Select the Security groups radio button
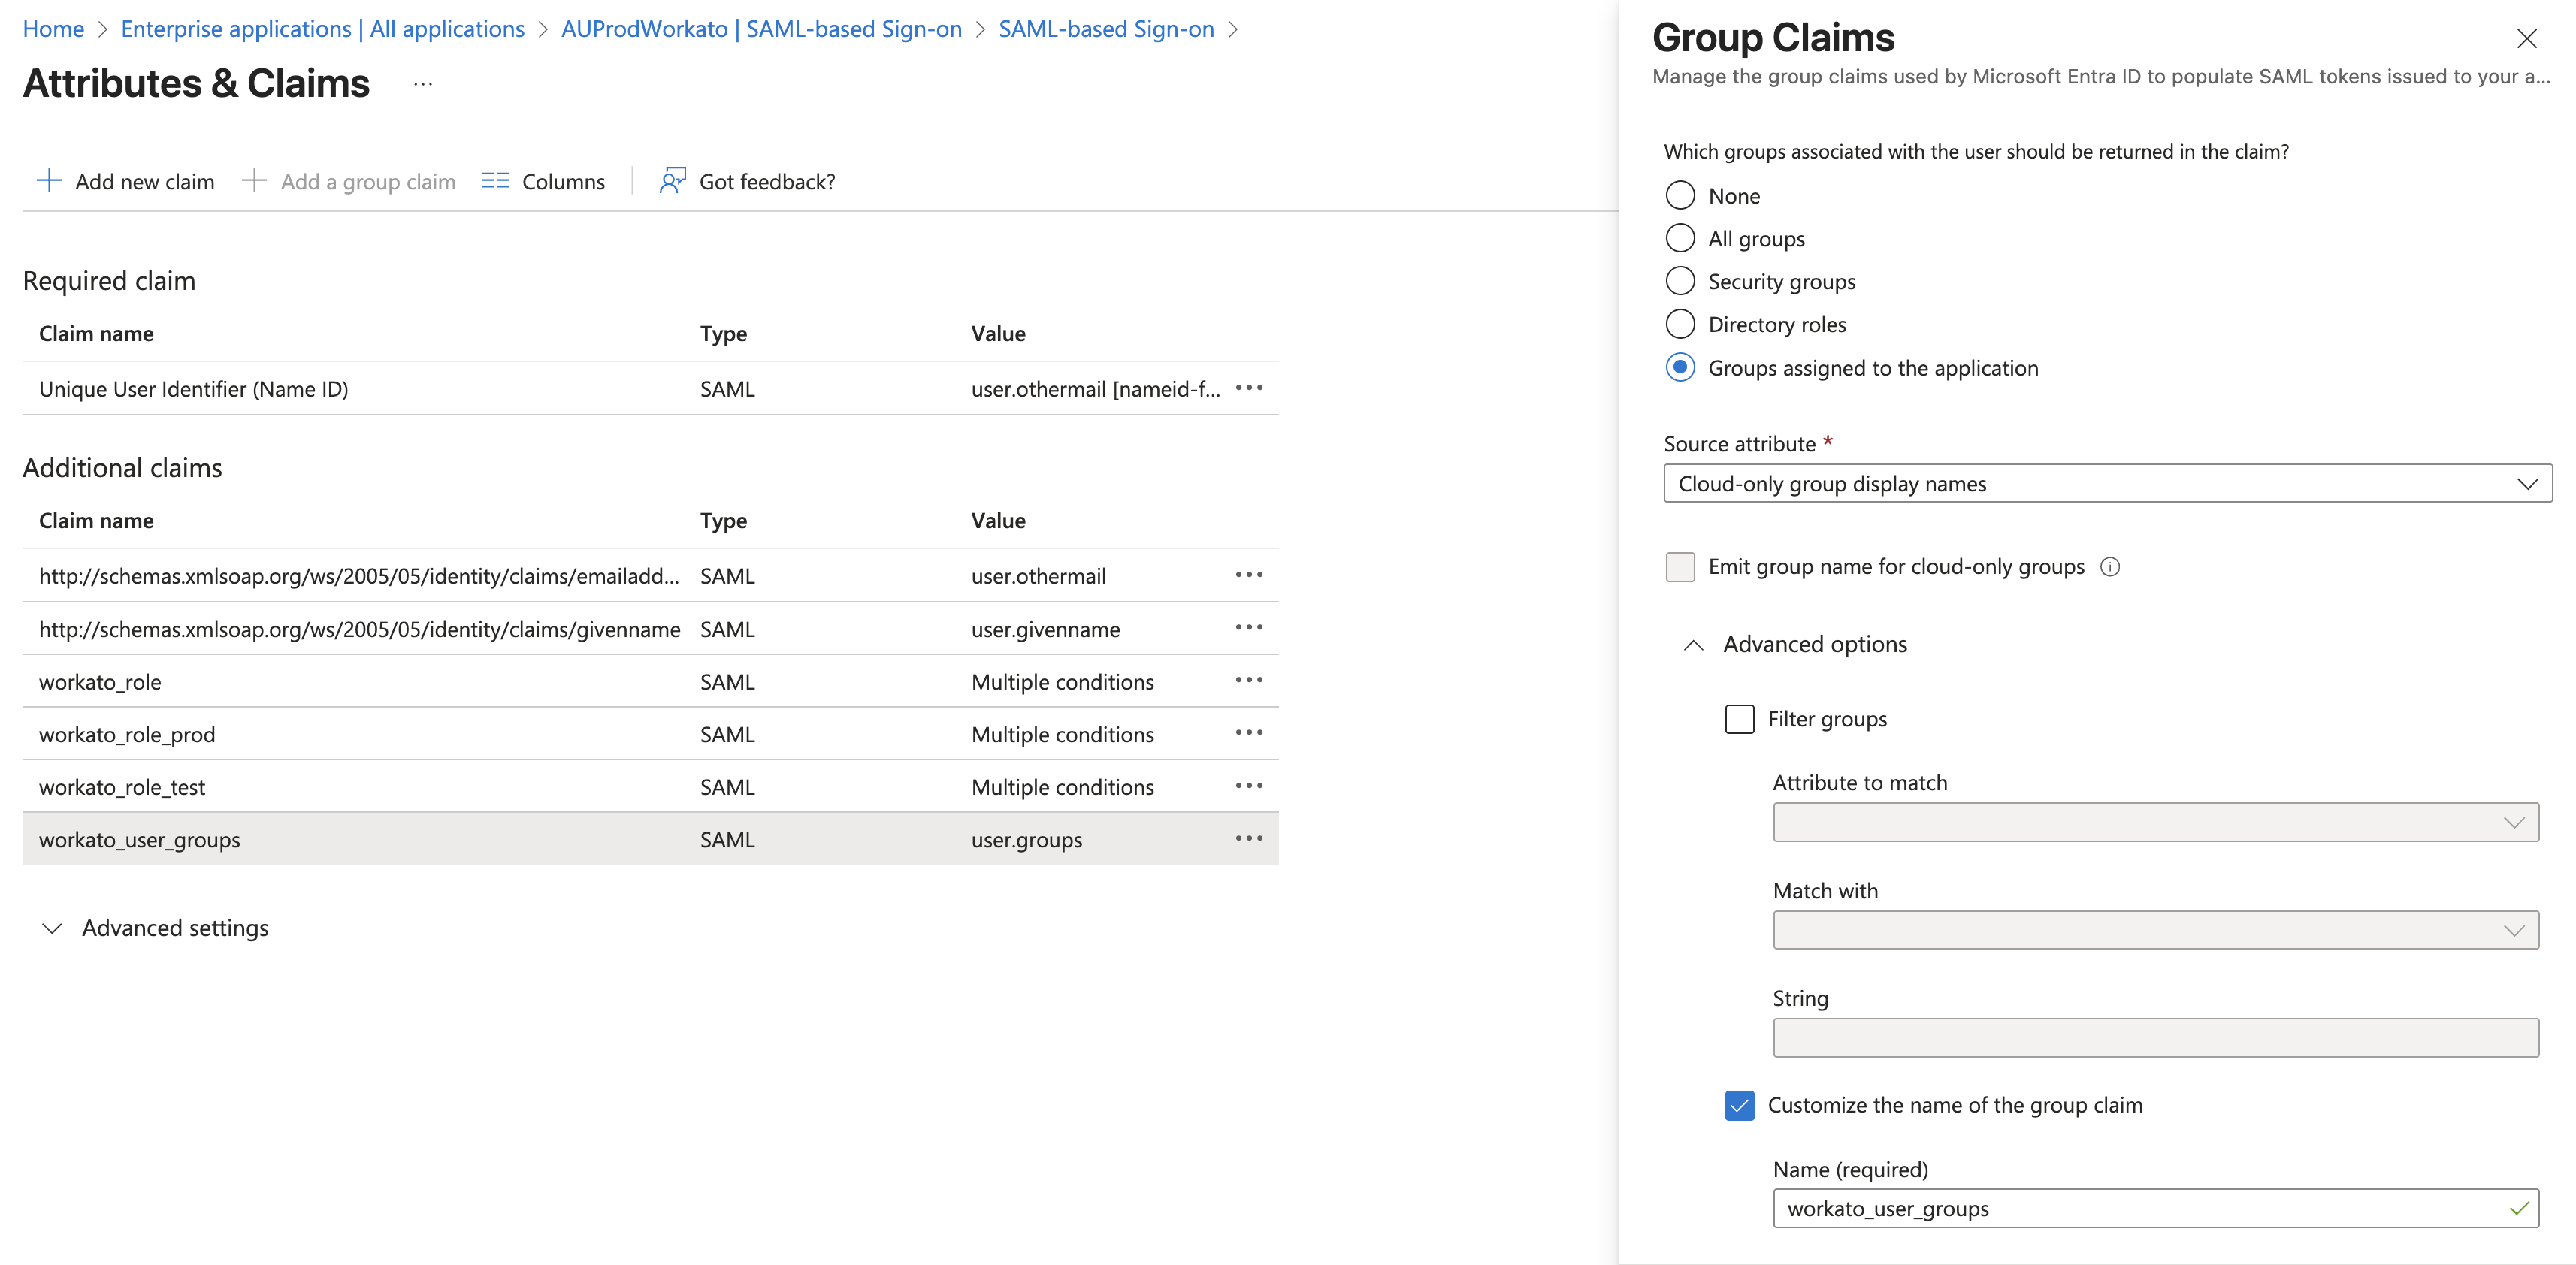Image resolution: width=2576 pixels, height=1265 pixels. click(x=1680, y=281)
